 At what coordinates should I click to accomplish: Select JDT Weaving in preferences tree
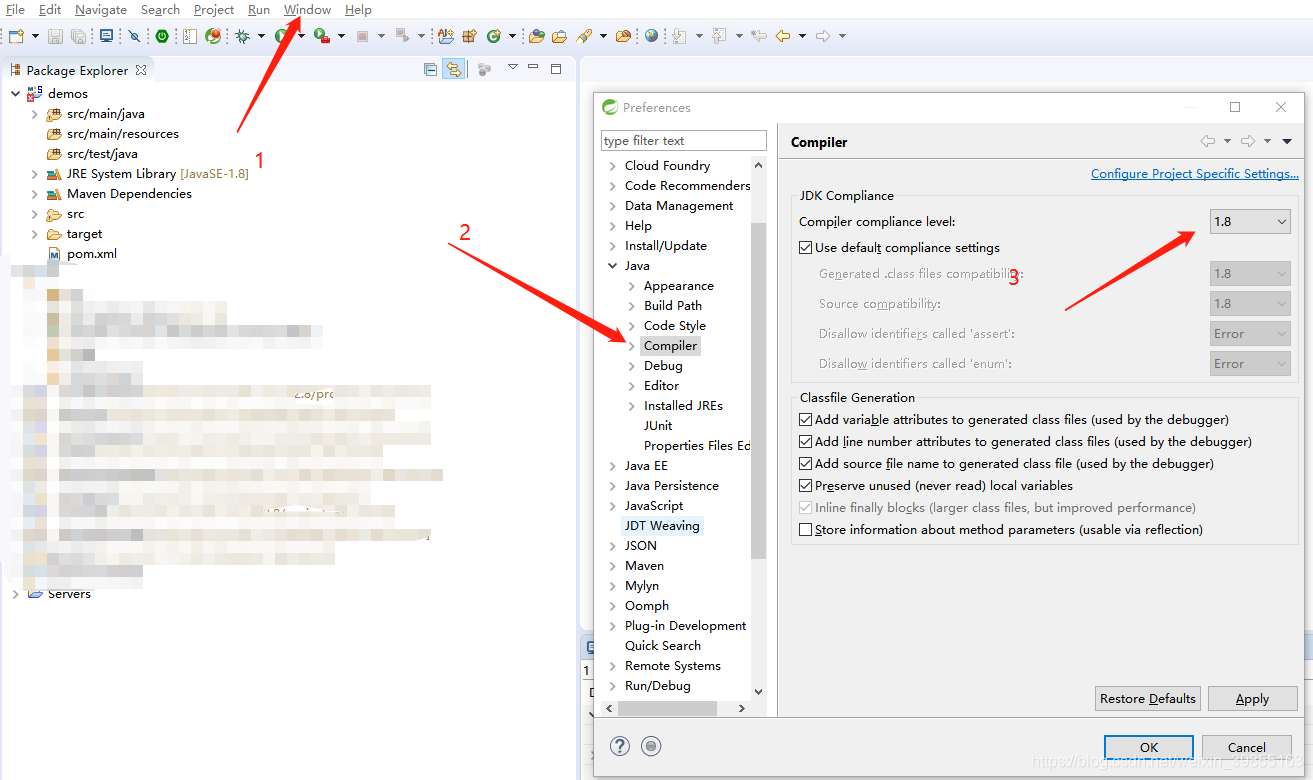click(662, 525)
